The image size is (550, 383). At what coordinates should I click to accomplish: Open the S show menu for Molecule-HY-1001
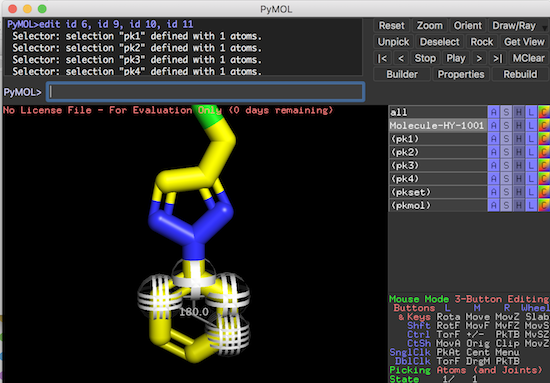pos(506,126)
